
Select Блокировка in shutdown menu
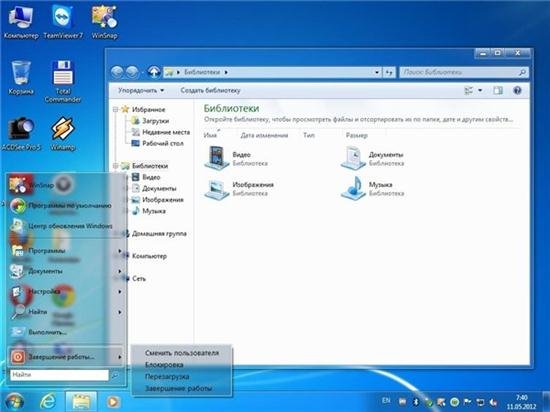(164, 365)
